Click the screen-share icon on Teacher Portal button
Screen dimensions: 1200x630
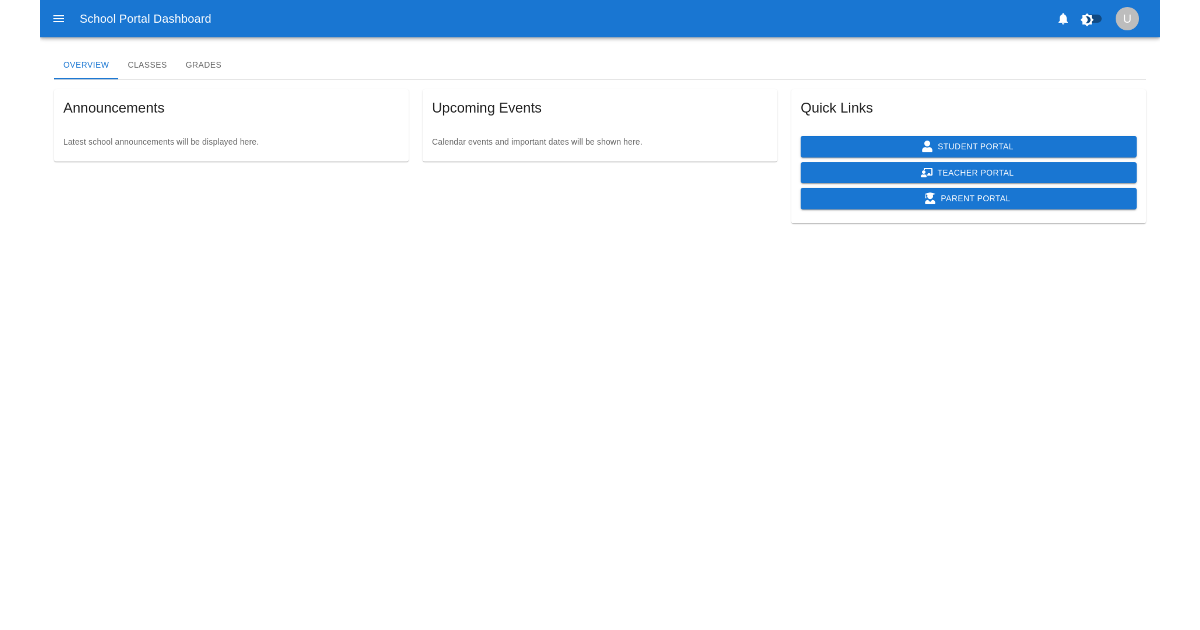[x=926, y=172]
